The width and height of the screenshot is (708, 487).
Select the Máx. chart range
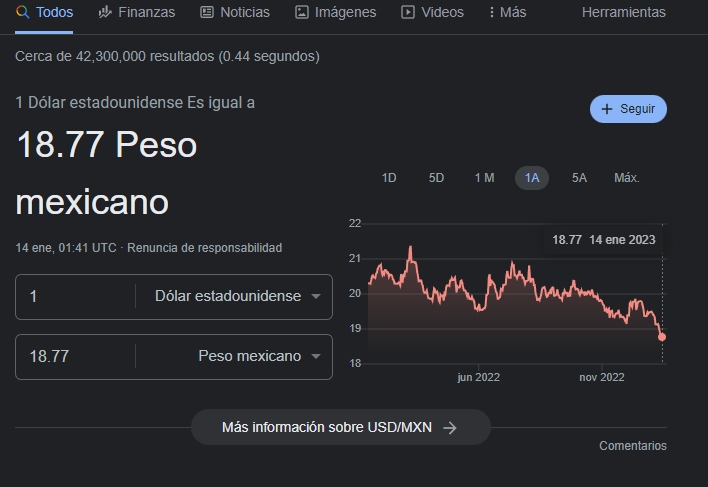coord(626,178)
